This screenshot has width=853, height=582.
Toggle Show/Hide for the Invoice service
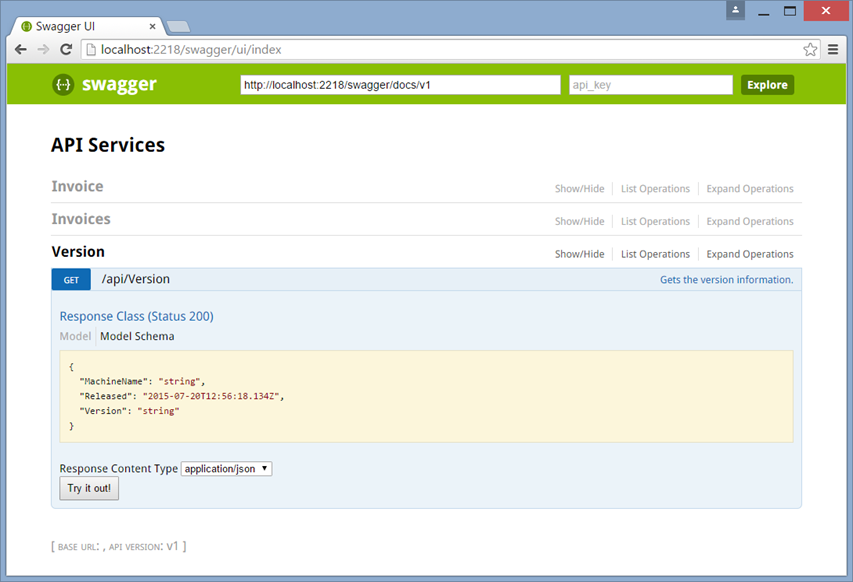[579, 189]
